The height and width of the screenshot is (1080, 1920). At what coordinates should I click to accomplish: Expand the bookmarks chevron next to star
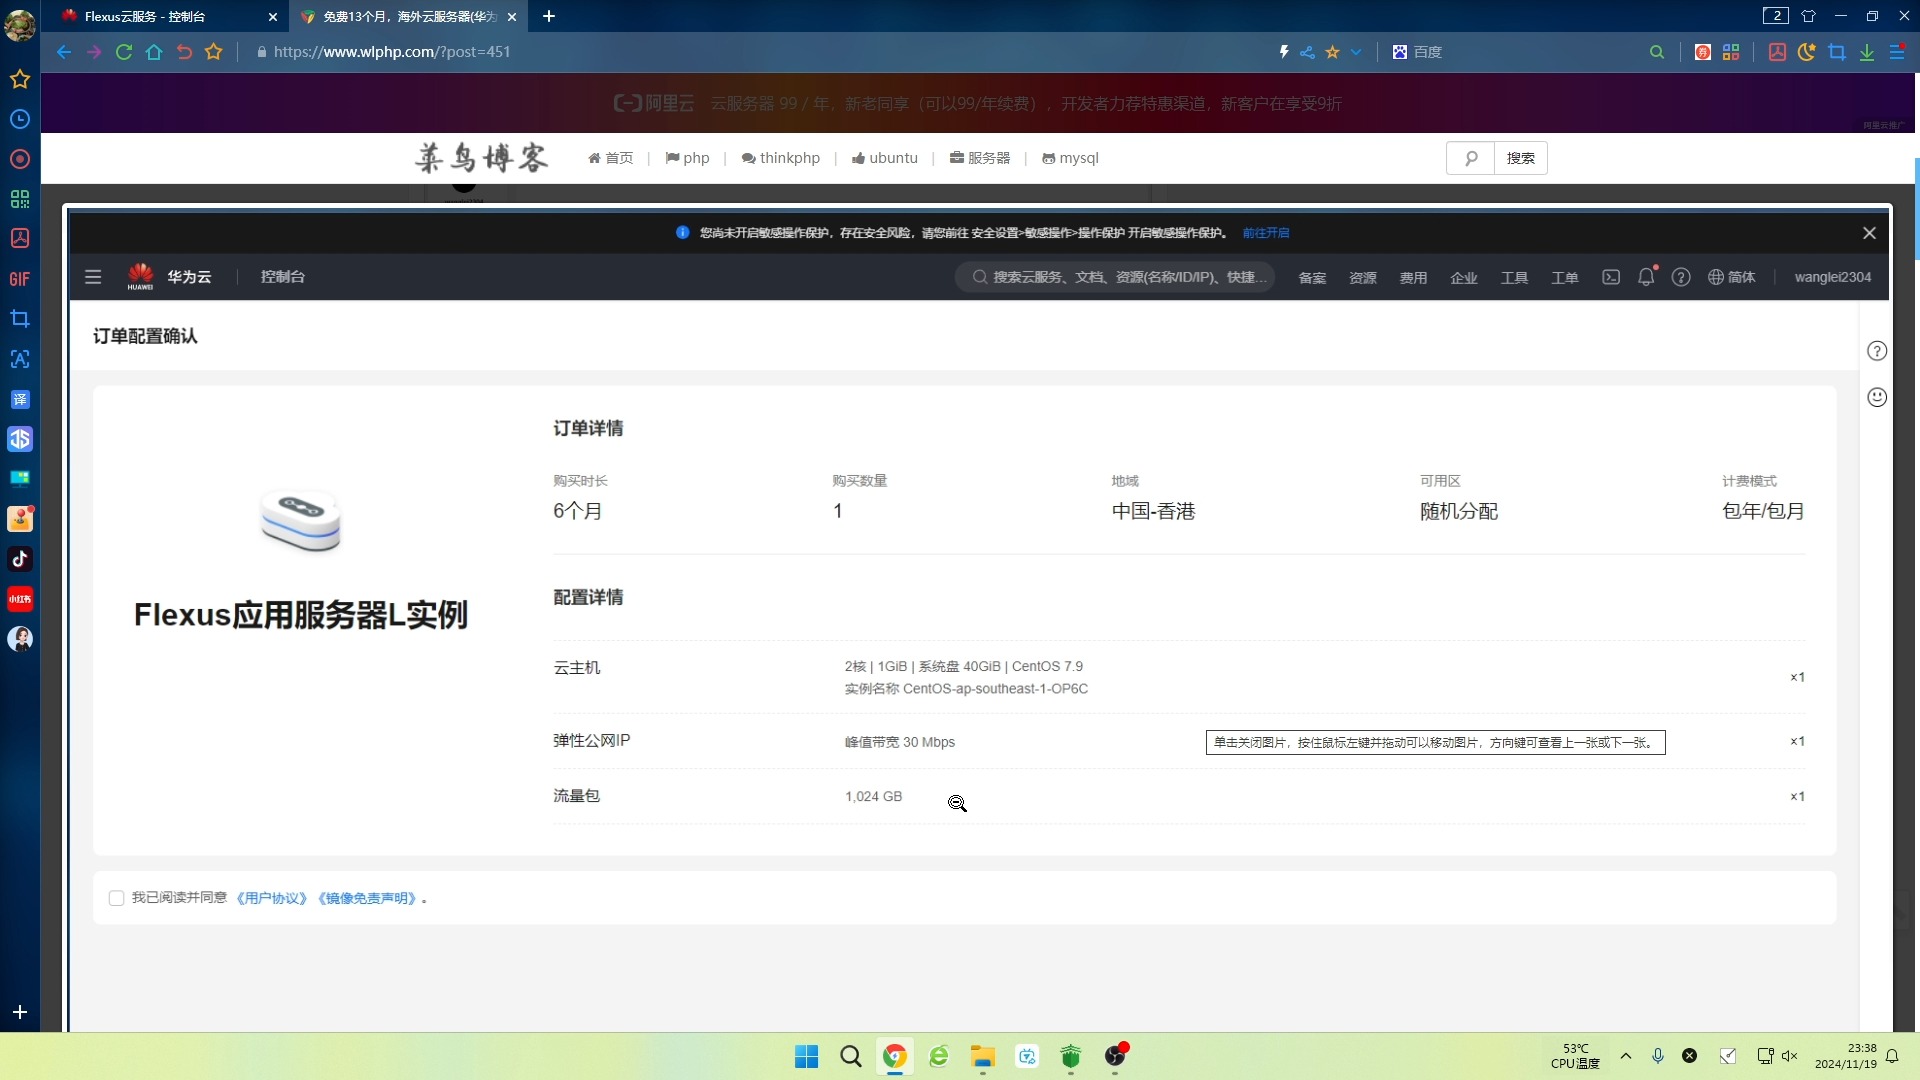[x=1356, y=52]
